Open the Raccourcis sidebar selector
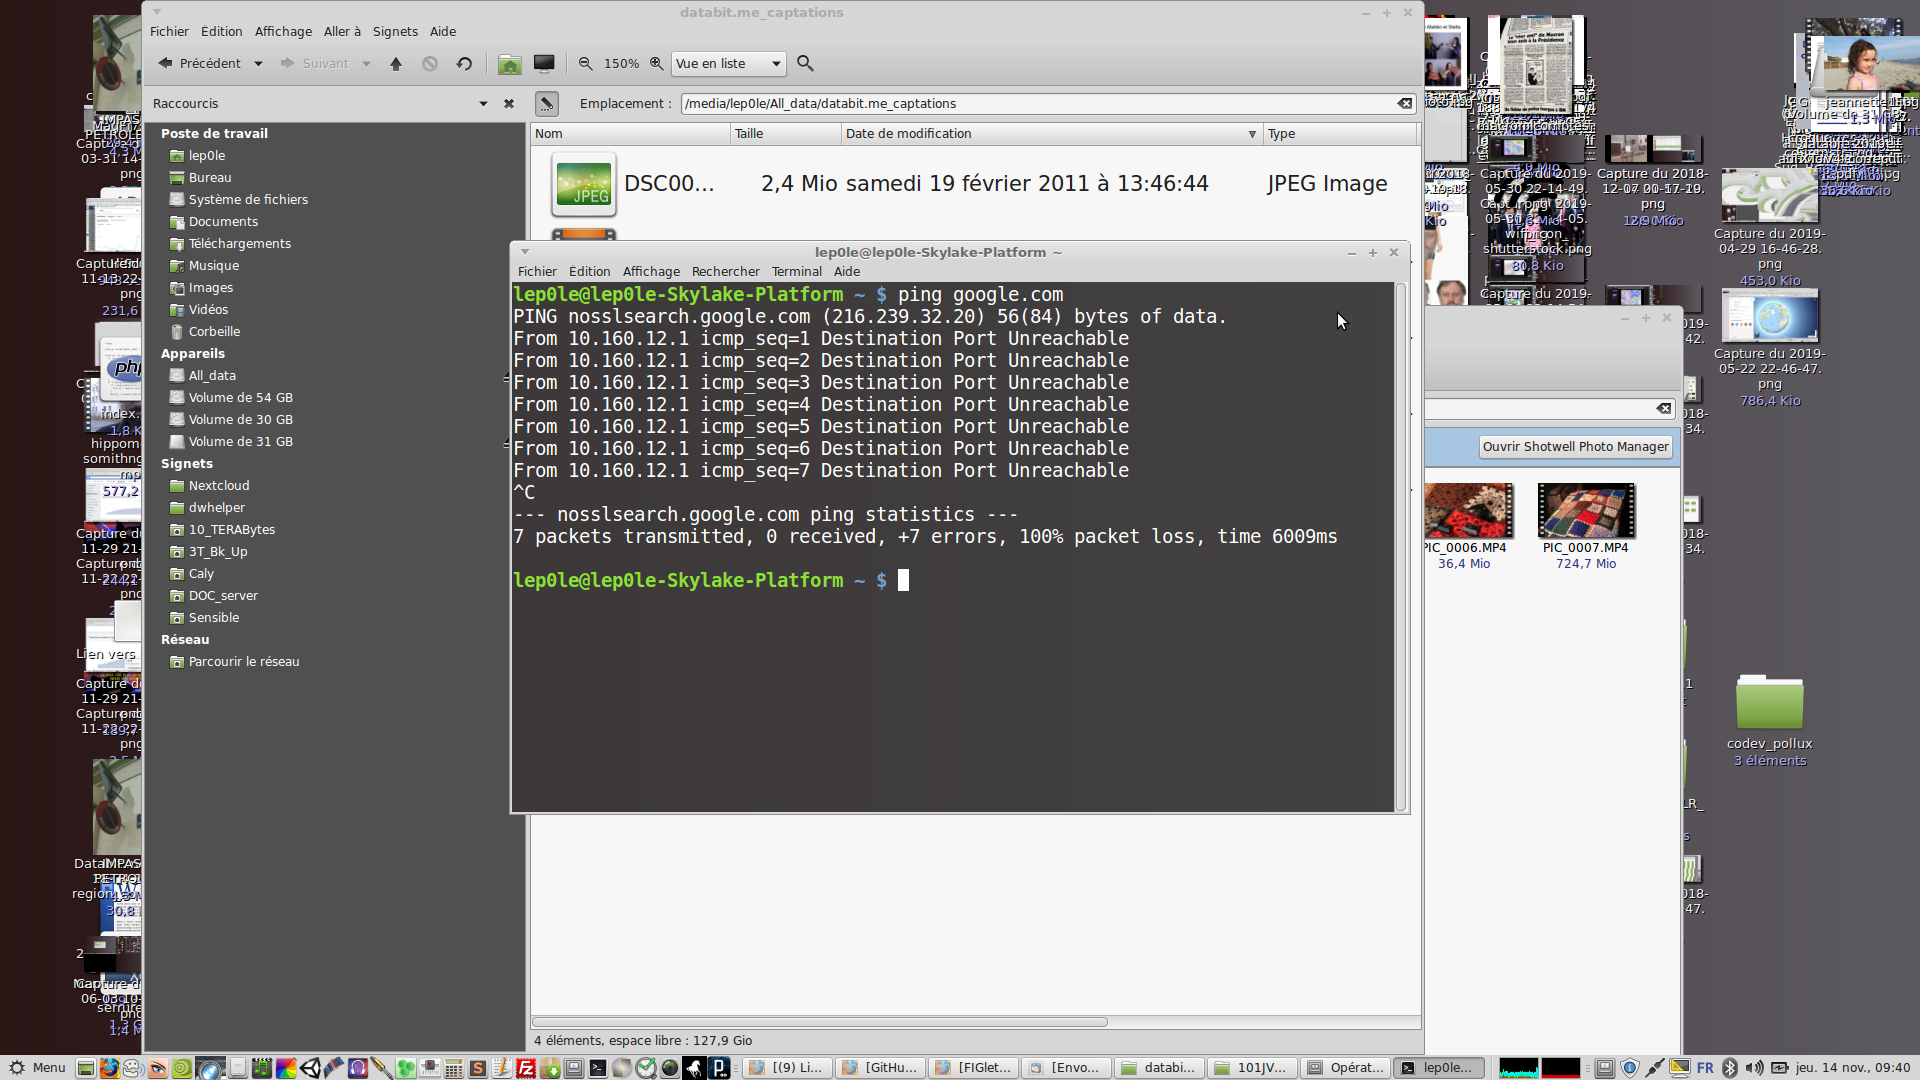 [x=483, y=104]
